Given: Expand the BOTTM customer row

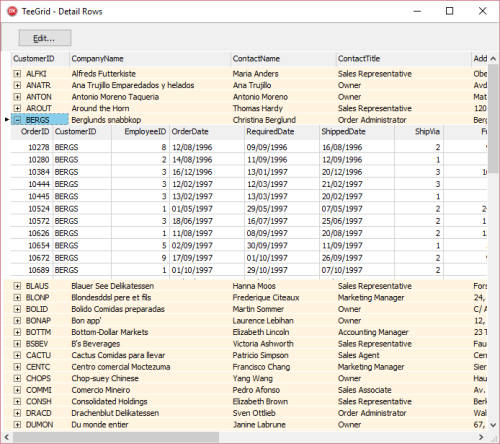Looking at the screenshot, I should pyautogui.click(x=17, y=332).
